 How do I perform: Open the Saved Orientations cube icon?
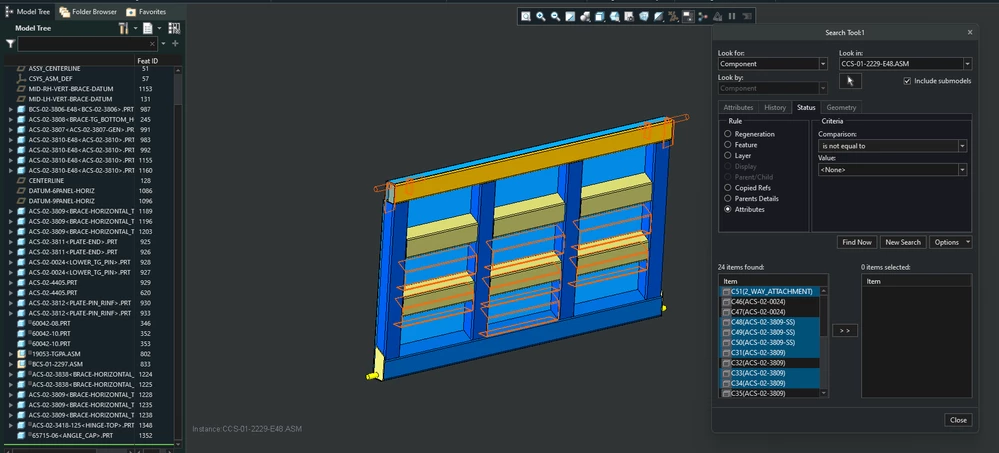coord(600,17)
